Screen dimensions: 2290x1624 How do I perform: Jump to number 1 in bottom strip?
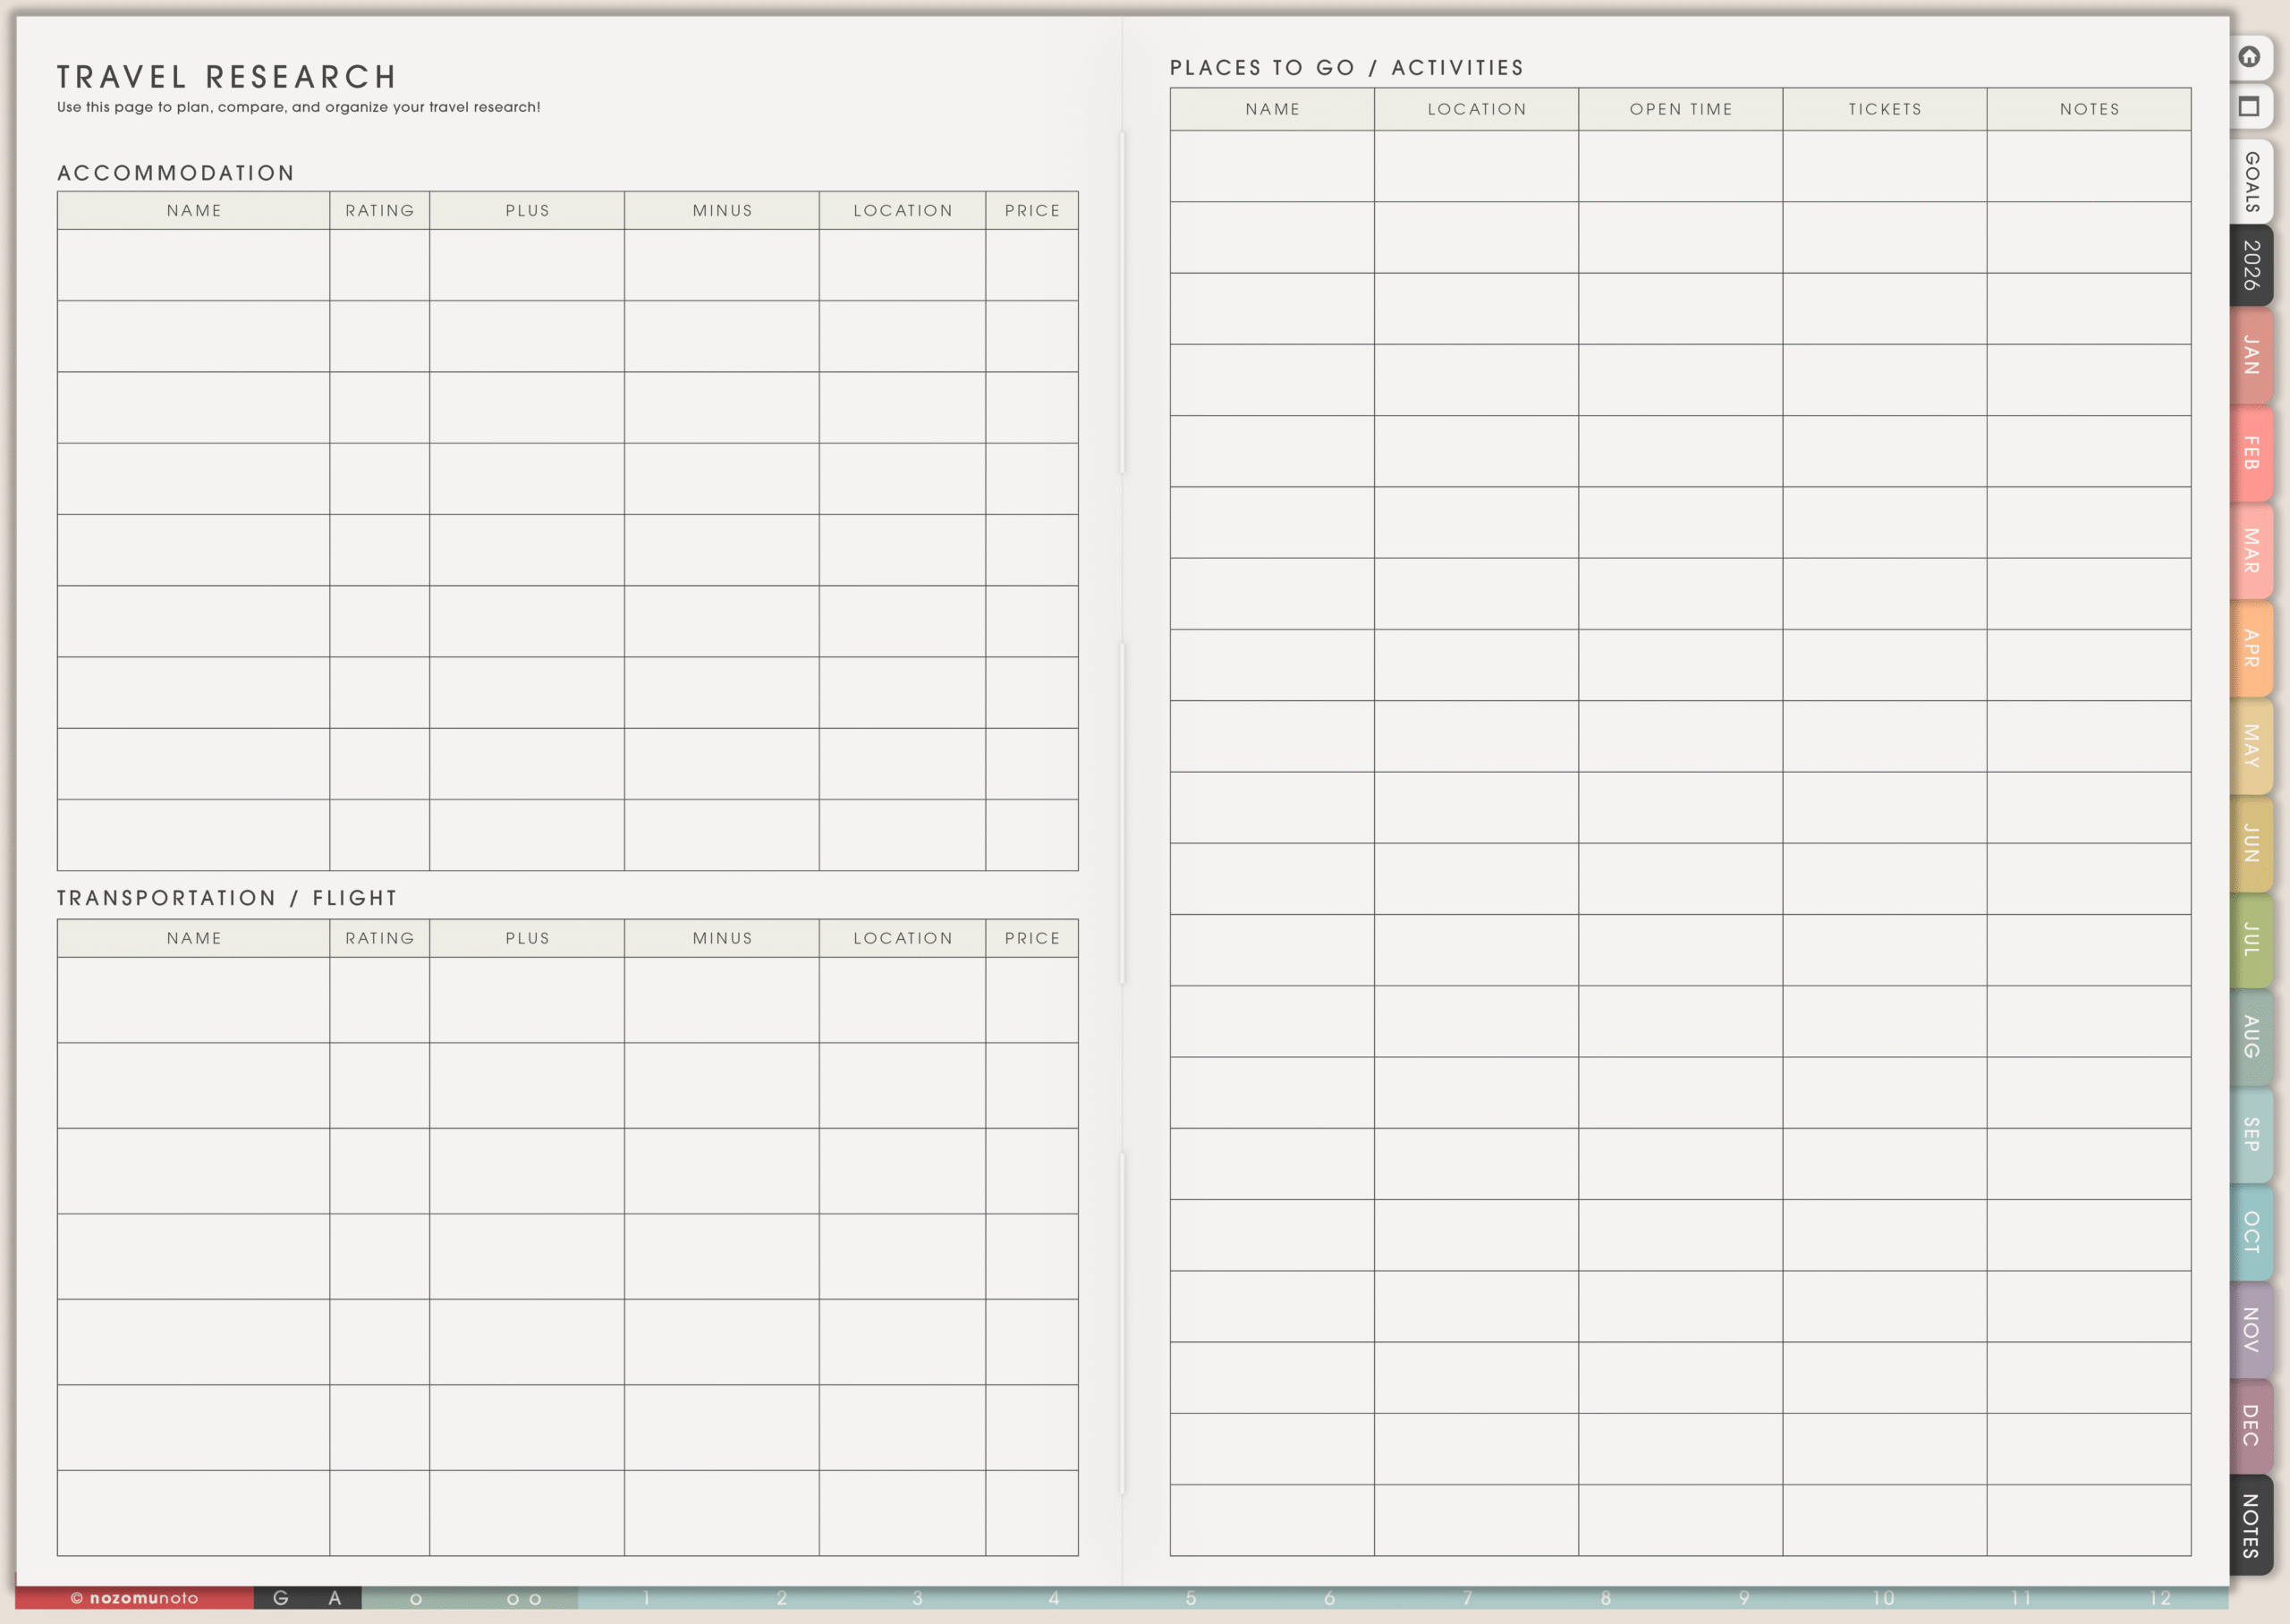click(x=647, y=1598)
